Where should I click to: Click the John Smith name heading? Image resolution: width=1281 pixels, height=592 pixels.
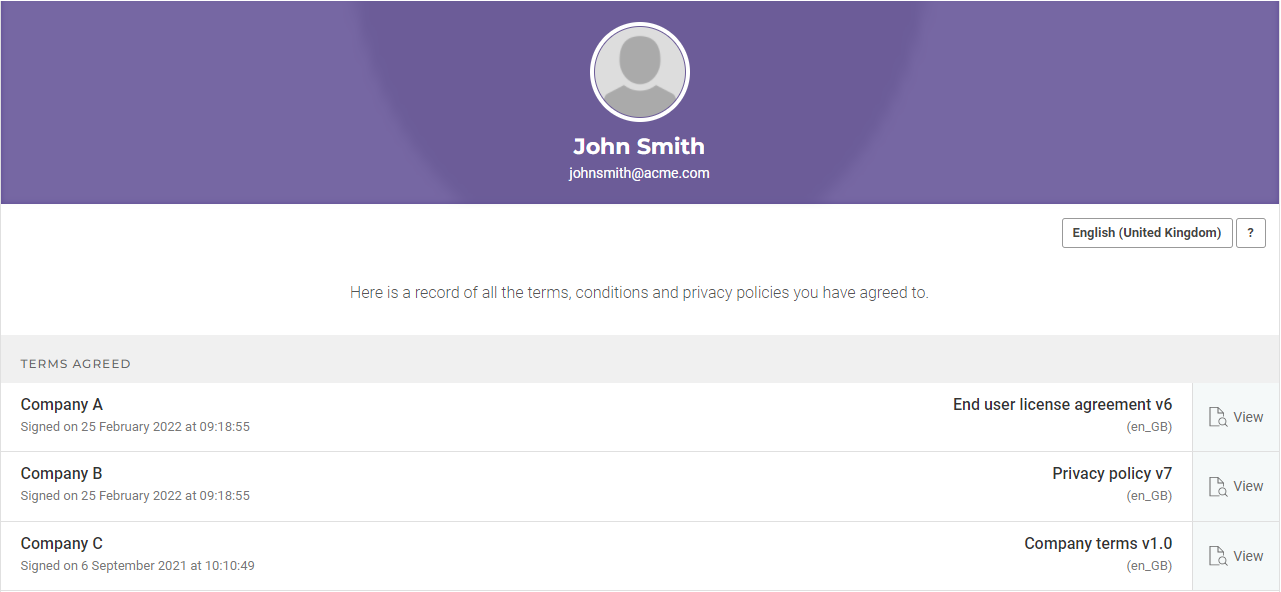point(639,146)
